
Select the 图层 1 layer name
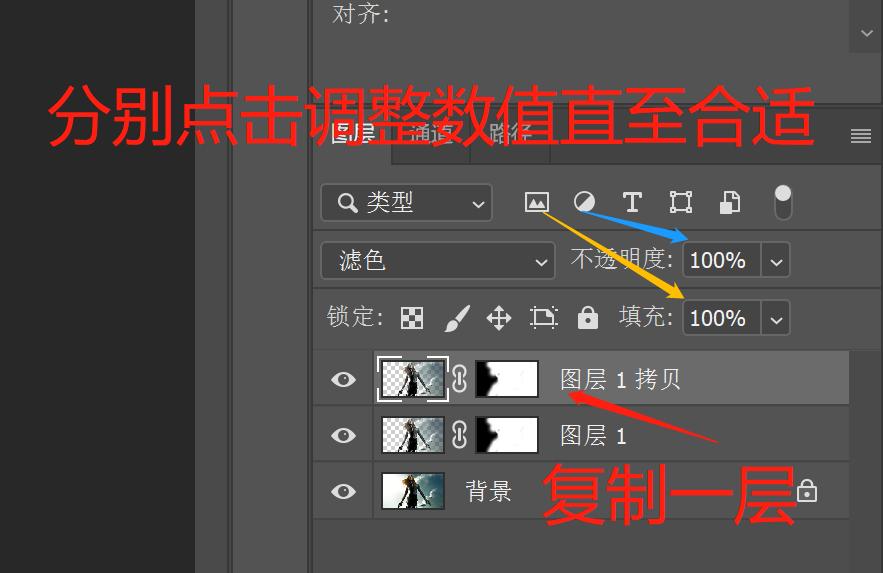click(x=593, y=436)
